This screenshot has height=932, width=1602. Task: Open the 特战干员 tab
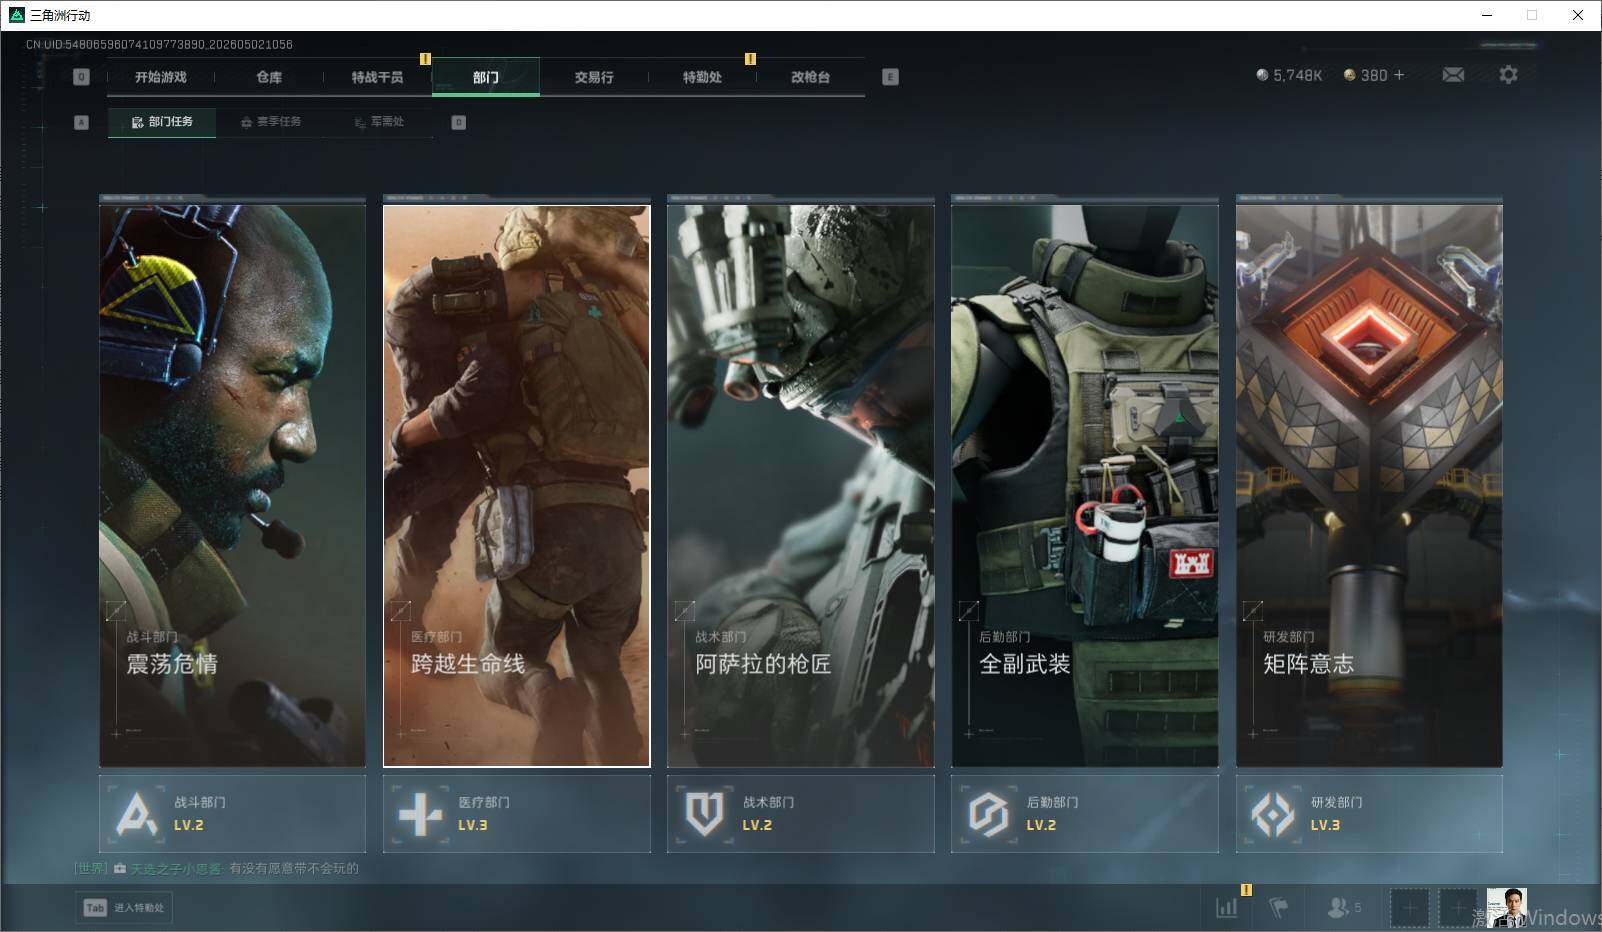pyautogui.click(x=377, y=77)
